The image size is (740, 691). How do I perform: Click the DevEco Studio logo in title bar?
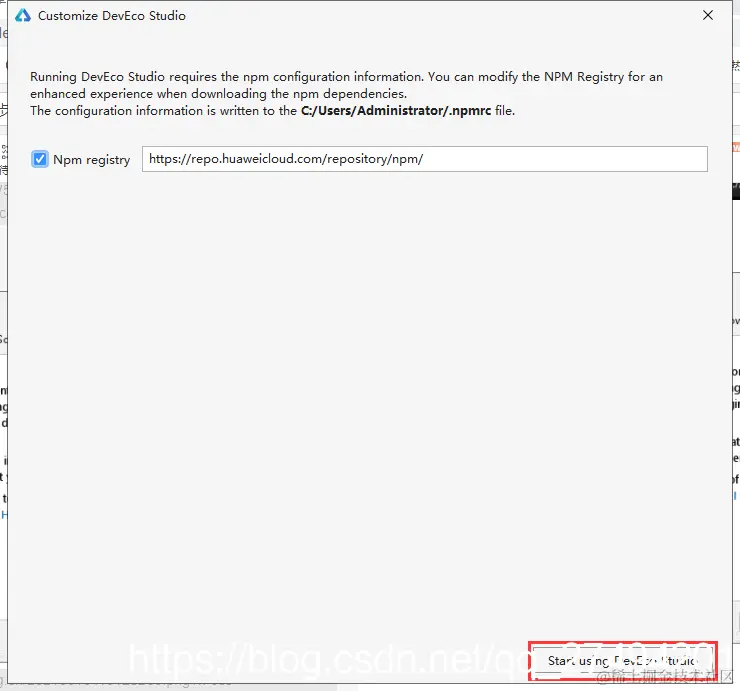[23, 16]
